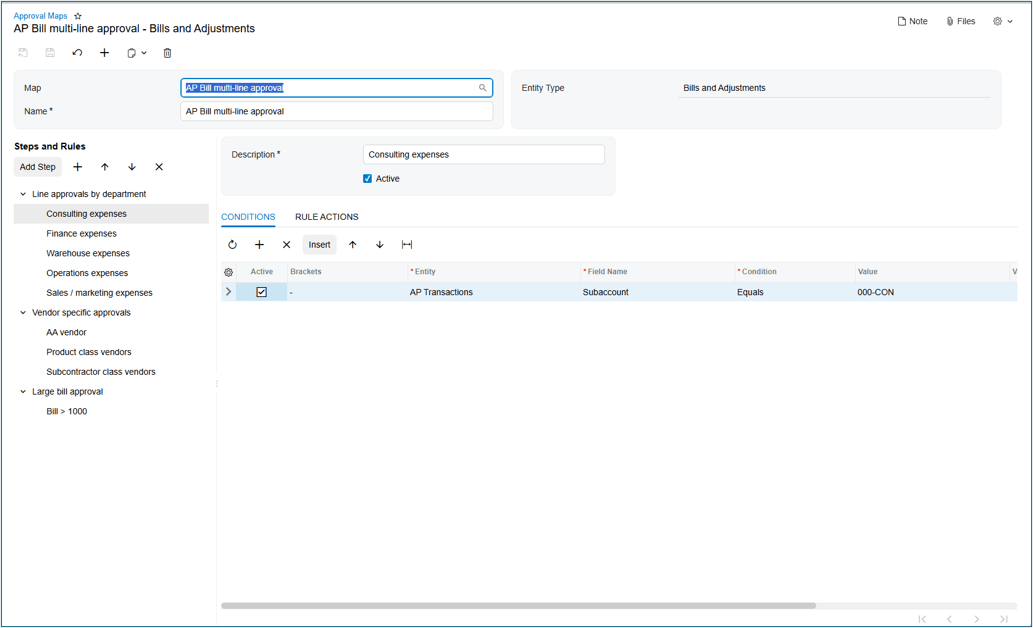Uncheck the Active checkbox for the condition row
The width and height of the screenshot is (1033, 628).
click(x=262, y=291)
